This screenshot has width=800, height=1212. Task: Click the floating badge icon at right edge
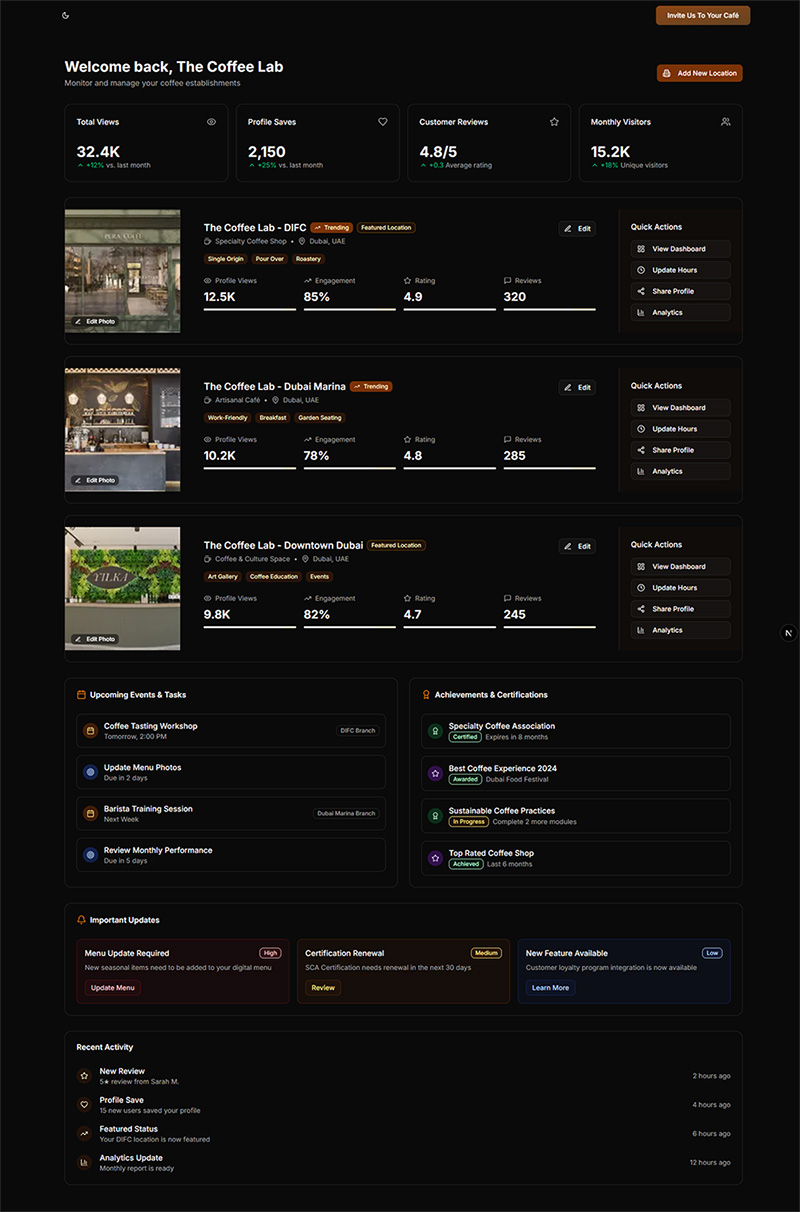pos(788,633)
